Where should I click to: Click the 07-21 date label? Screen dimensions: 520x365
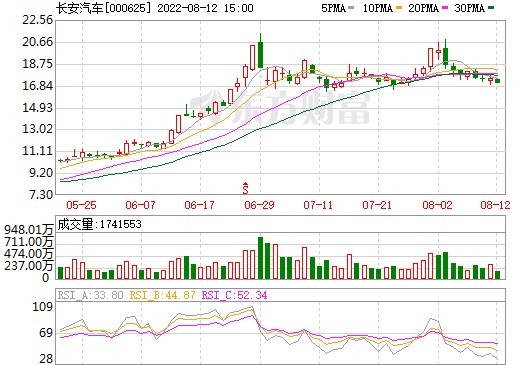[377, 205]
